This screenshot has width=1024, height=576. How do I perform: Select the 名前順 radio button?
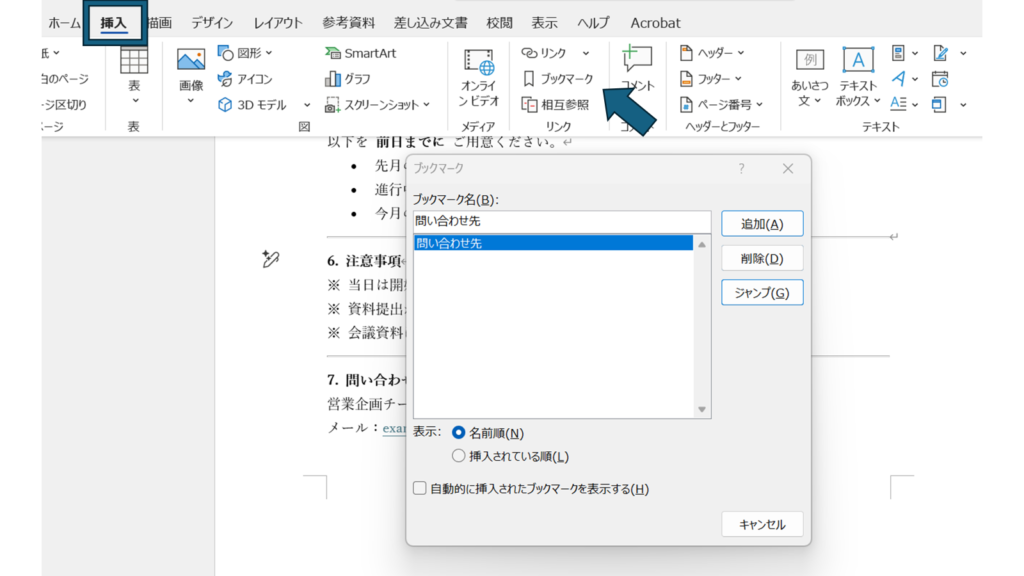(459, 433)
